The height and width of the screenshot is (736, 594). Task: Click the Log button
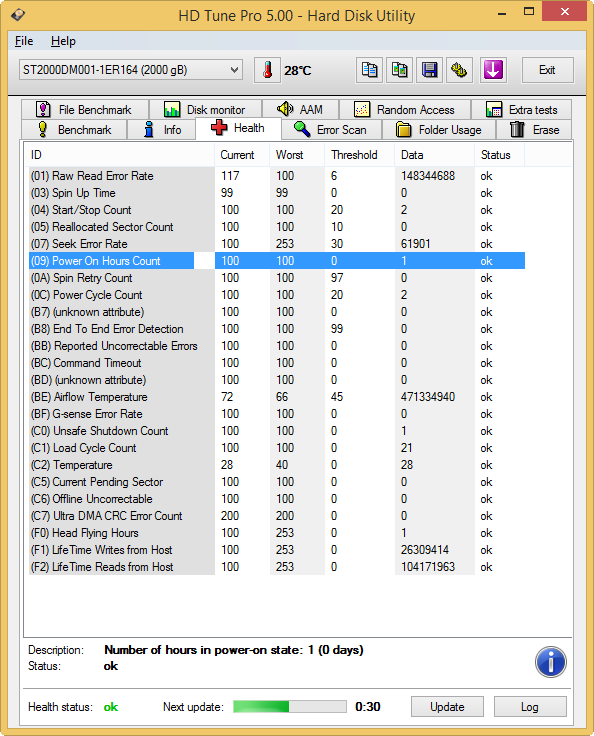[x=530, y=707]
